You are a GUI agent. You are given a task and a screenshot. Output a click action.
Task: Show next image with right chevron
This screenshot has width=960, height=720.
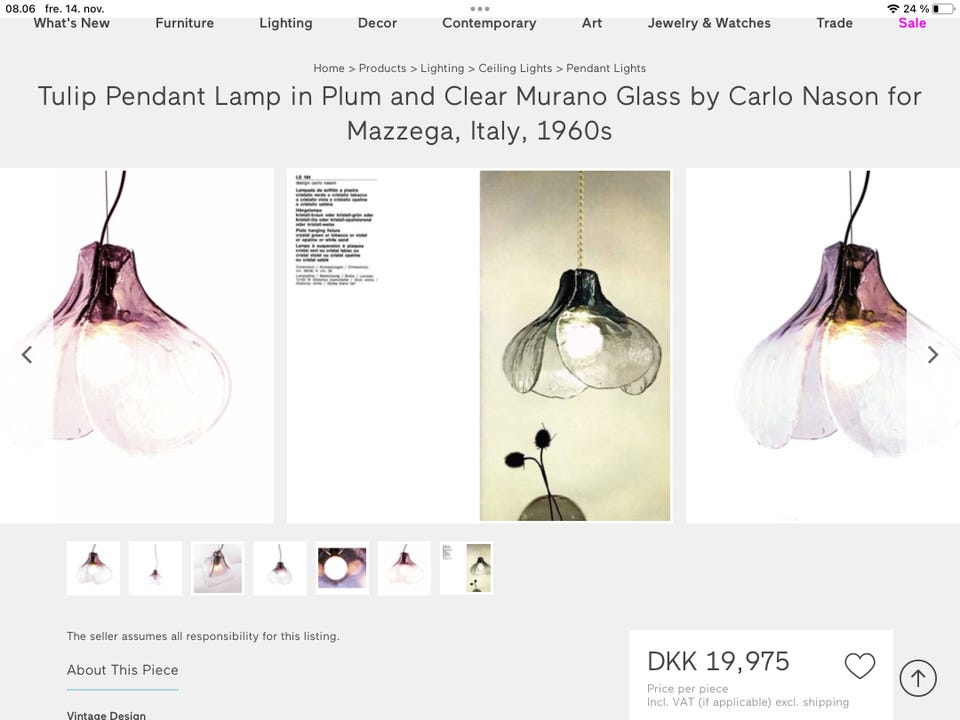(x=932, y=354)
